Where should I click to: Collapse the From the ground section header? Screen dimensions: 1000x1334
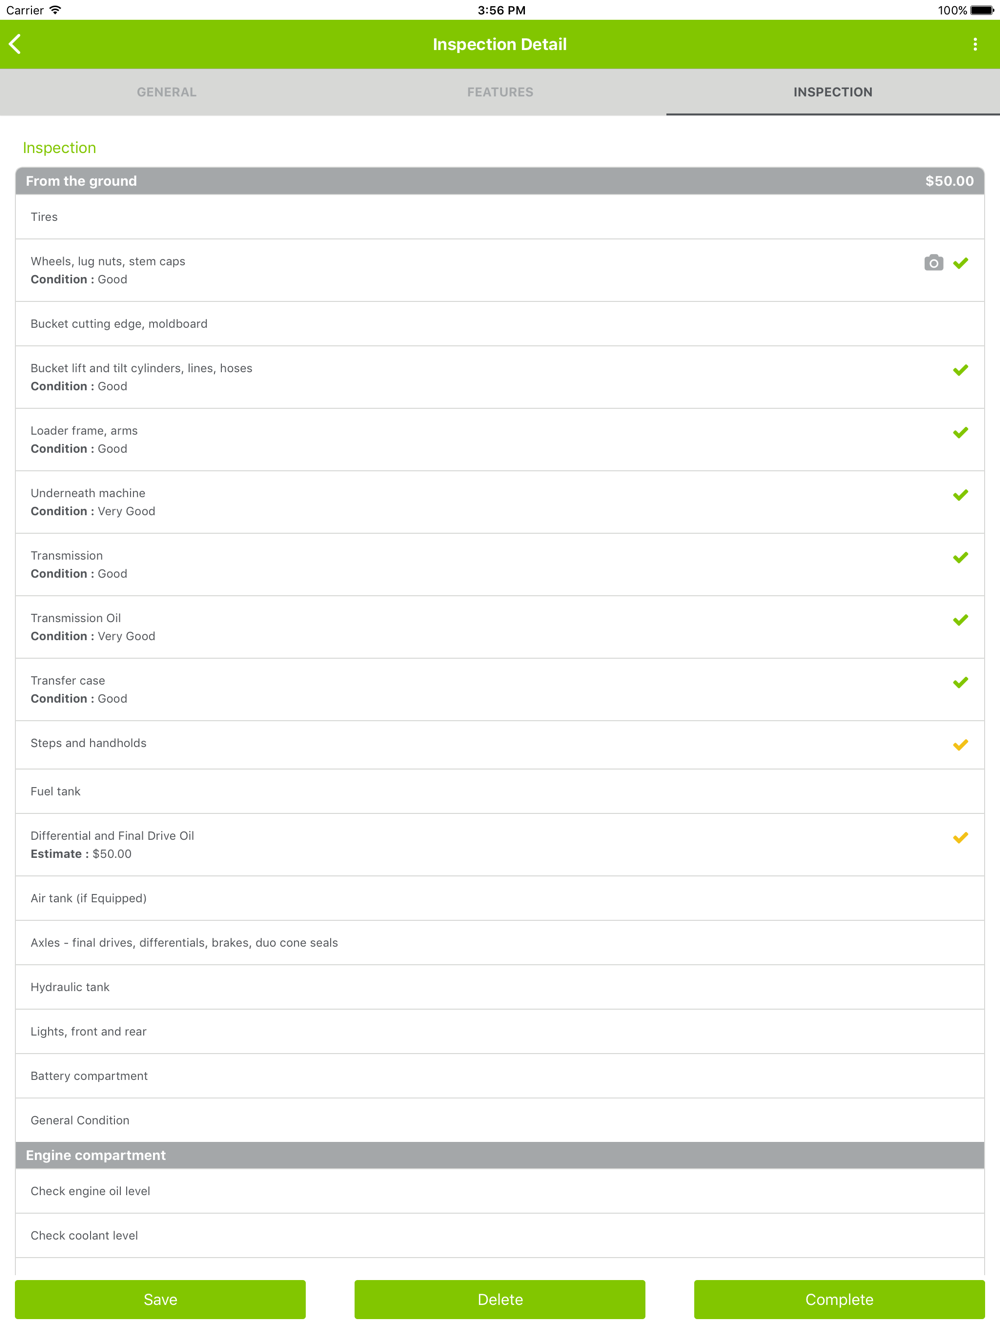point(500,181)
